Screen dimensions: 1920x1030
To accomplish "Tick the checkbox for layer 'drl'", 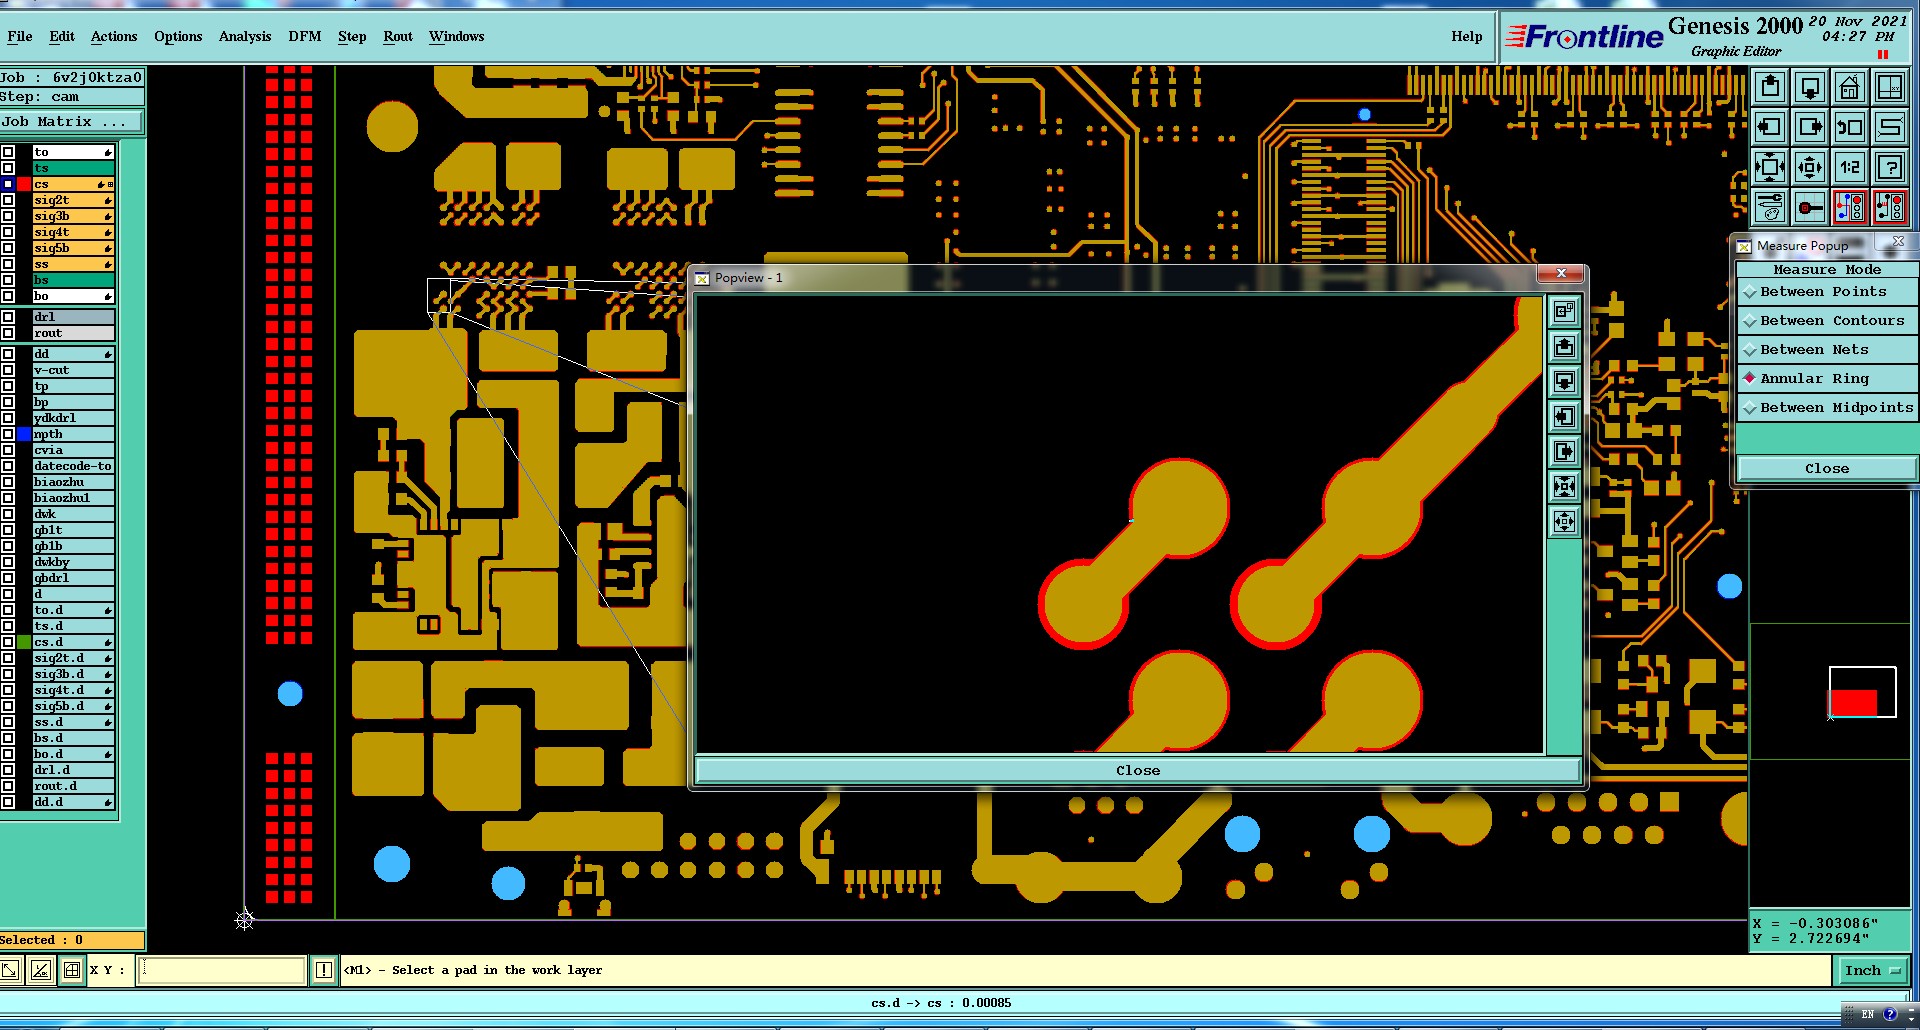I will (8, 317).
